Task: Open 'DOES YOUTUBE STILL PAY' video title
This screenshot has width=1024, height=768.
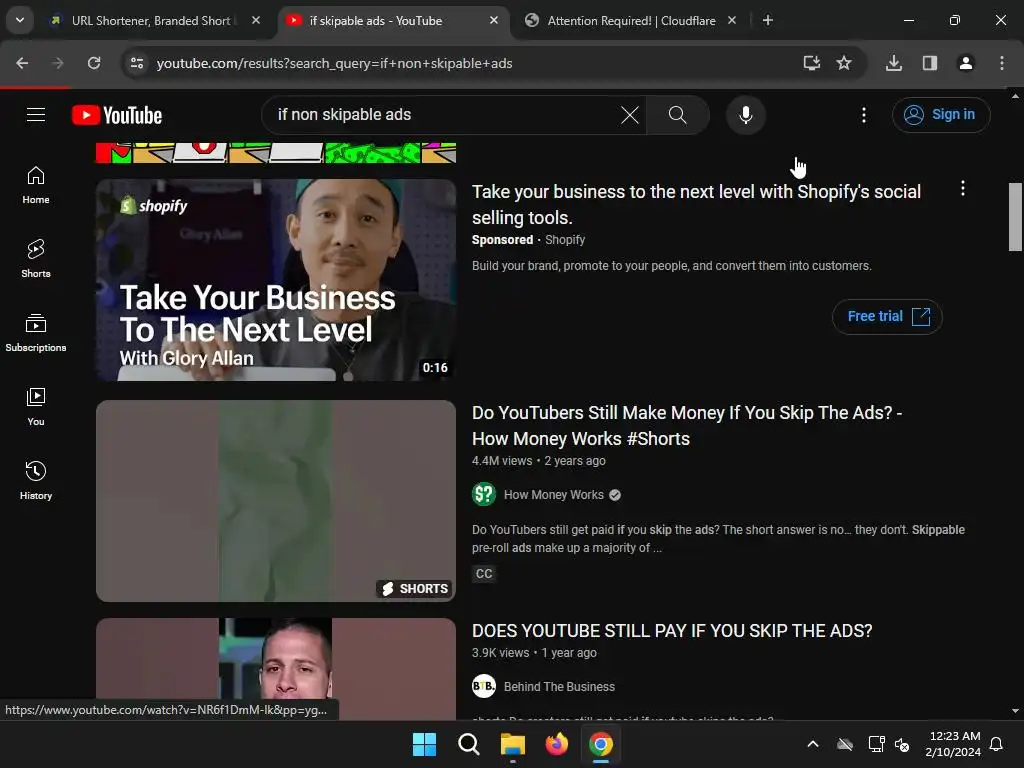Action: click(x=672, y=631)
